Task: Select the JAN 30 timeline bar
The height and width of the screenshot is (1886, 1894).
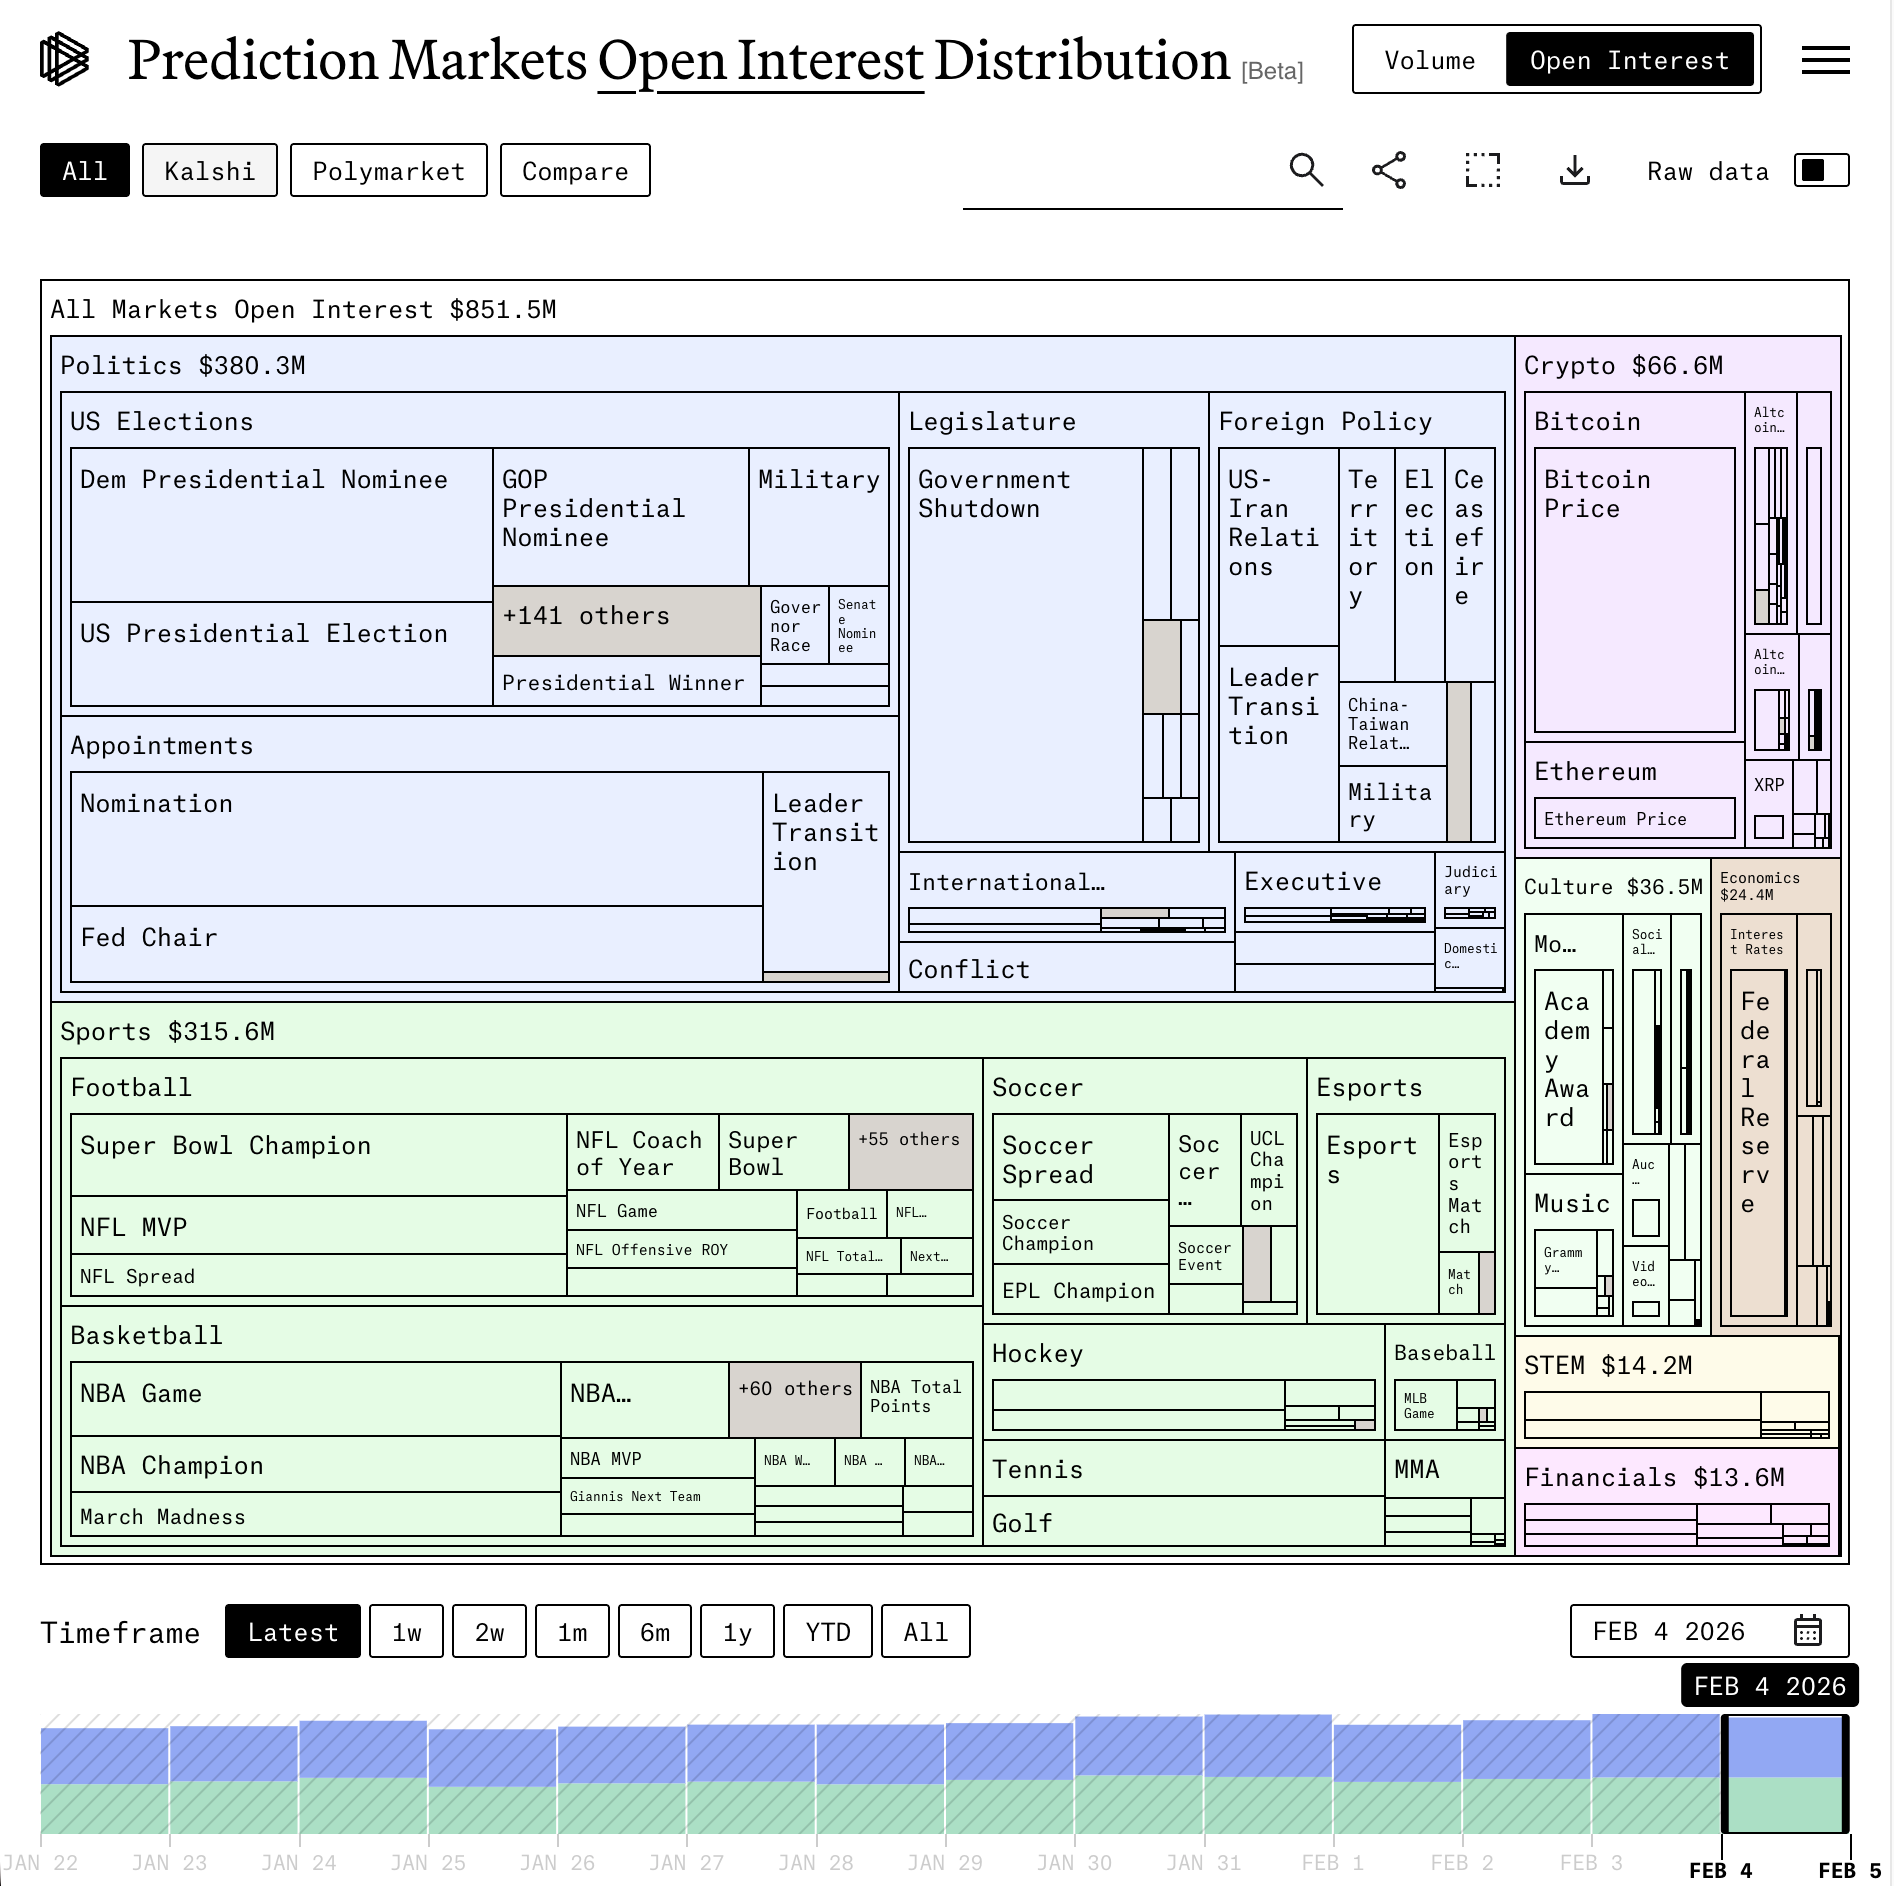Action: point(1139,1775)
